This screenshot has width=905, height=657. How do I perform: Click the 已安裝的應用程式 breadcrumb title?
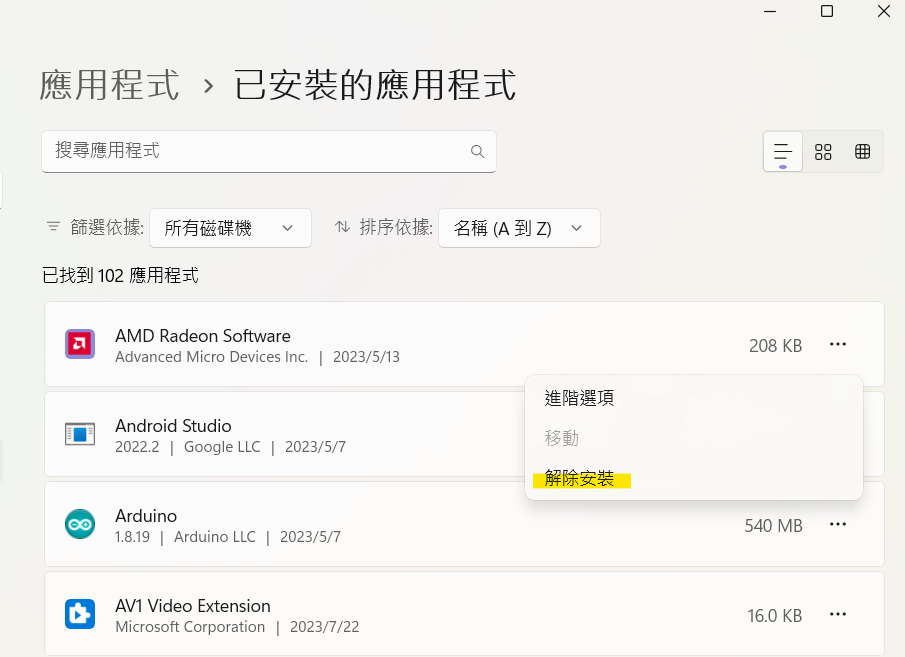point(375,85)
